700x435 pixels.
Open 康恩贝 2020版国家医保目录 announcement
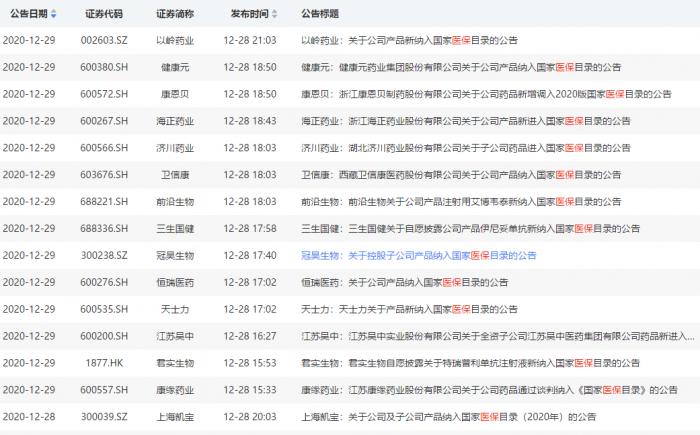coord(487,94)
